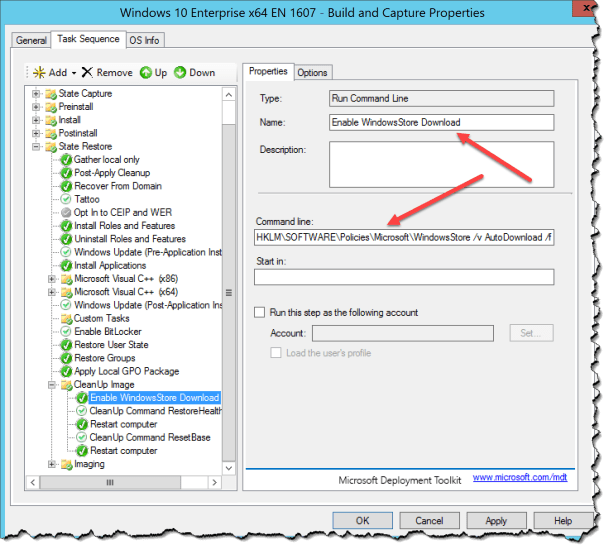Collapse the State Restore folder
Screen dimensions: 616x554
click(x=37, y=146)
